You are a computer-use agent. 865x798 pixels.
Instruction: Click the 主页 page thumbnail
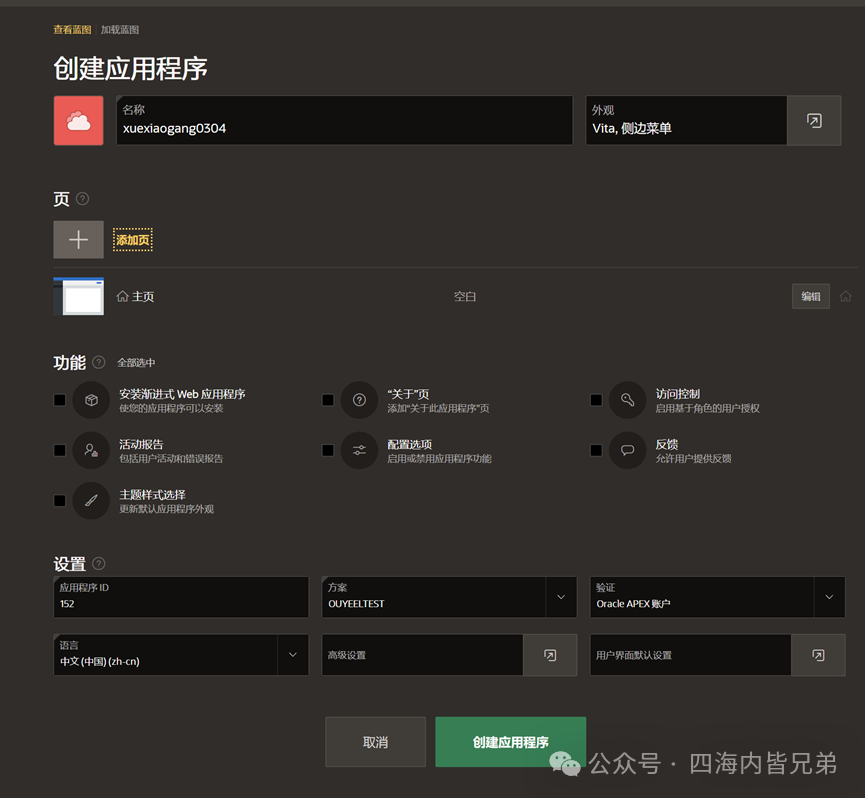pyautogui.click(x=78, y=296)
